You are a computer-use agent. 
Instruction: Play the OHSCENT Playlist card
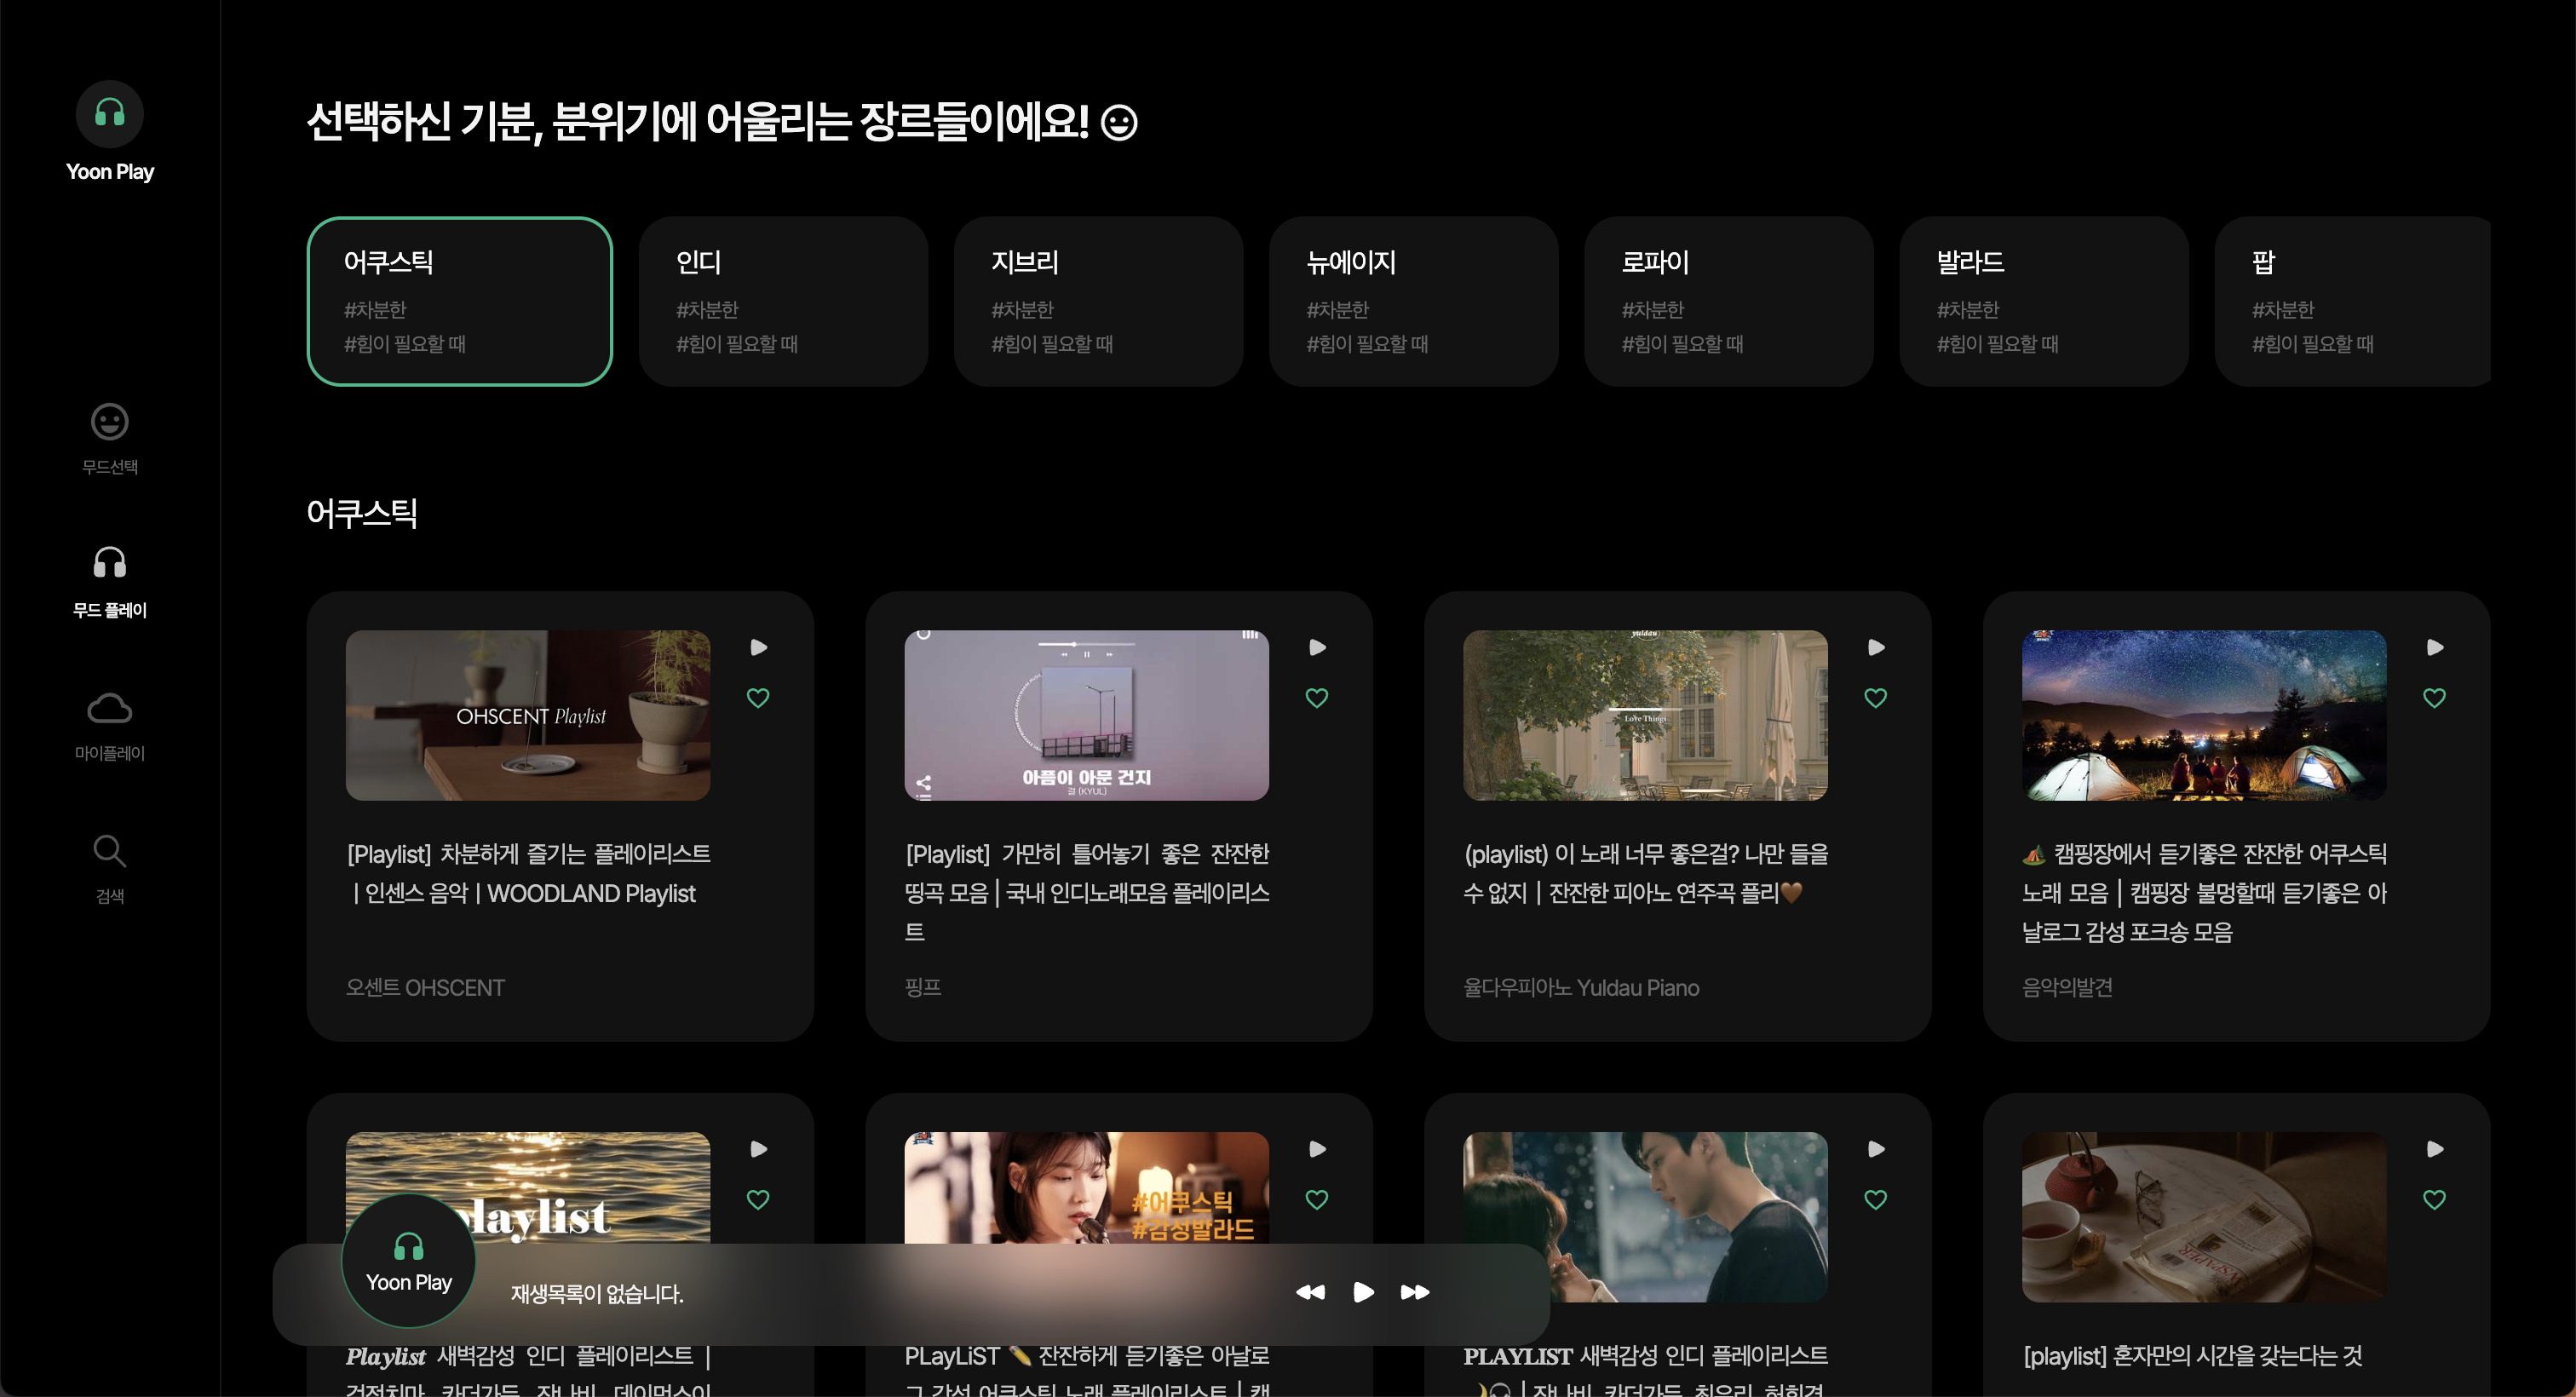pos(758,647)
